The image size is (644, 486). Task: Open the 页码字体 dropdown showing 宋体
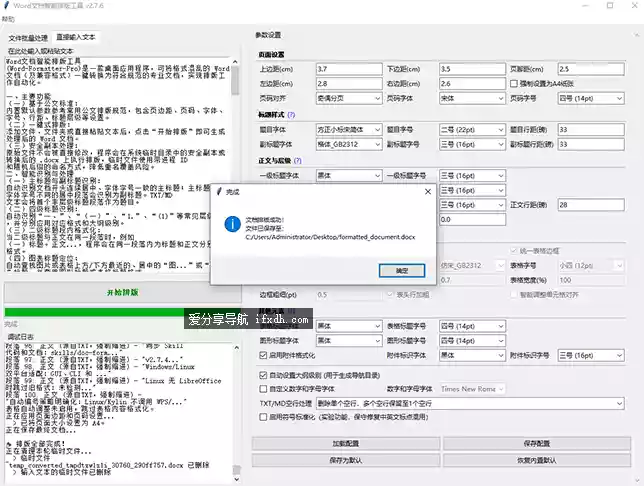pos(472,98)
